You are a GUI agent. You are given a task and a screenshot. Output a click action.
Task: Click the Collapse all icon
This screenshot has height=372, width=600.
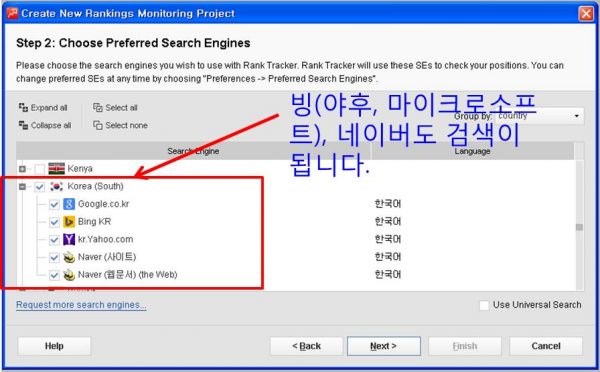(23, 125)
